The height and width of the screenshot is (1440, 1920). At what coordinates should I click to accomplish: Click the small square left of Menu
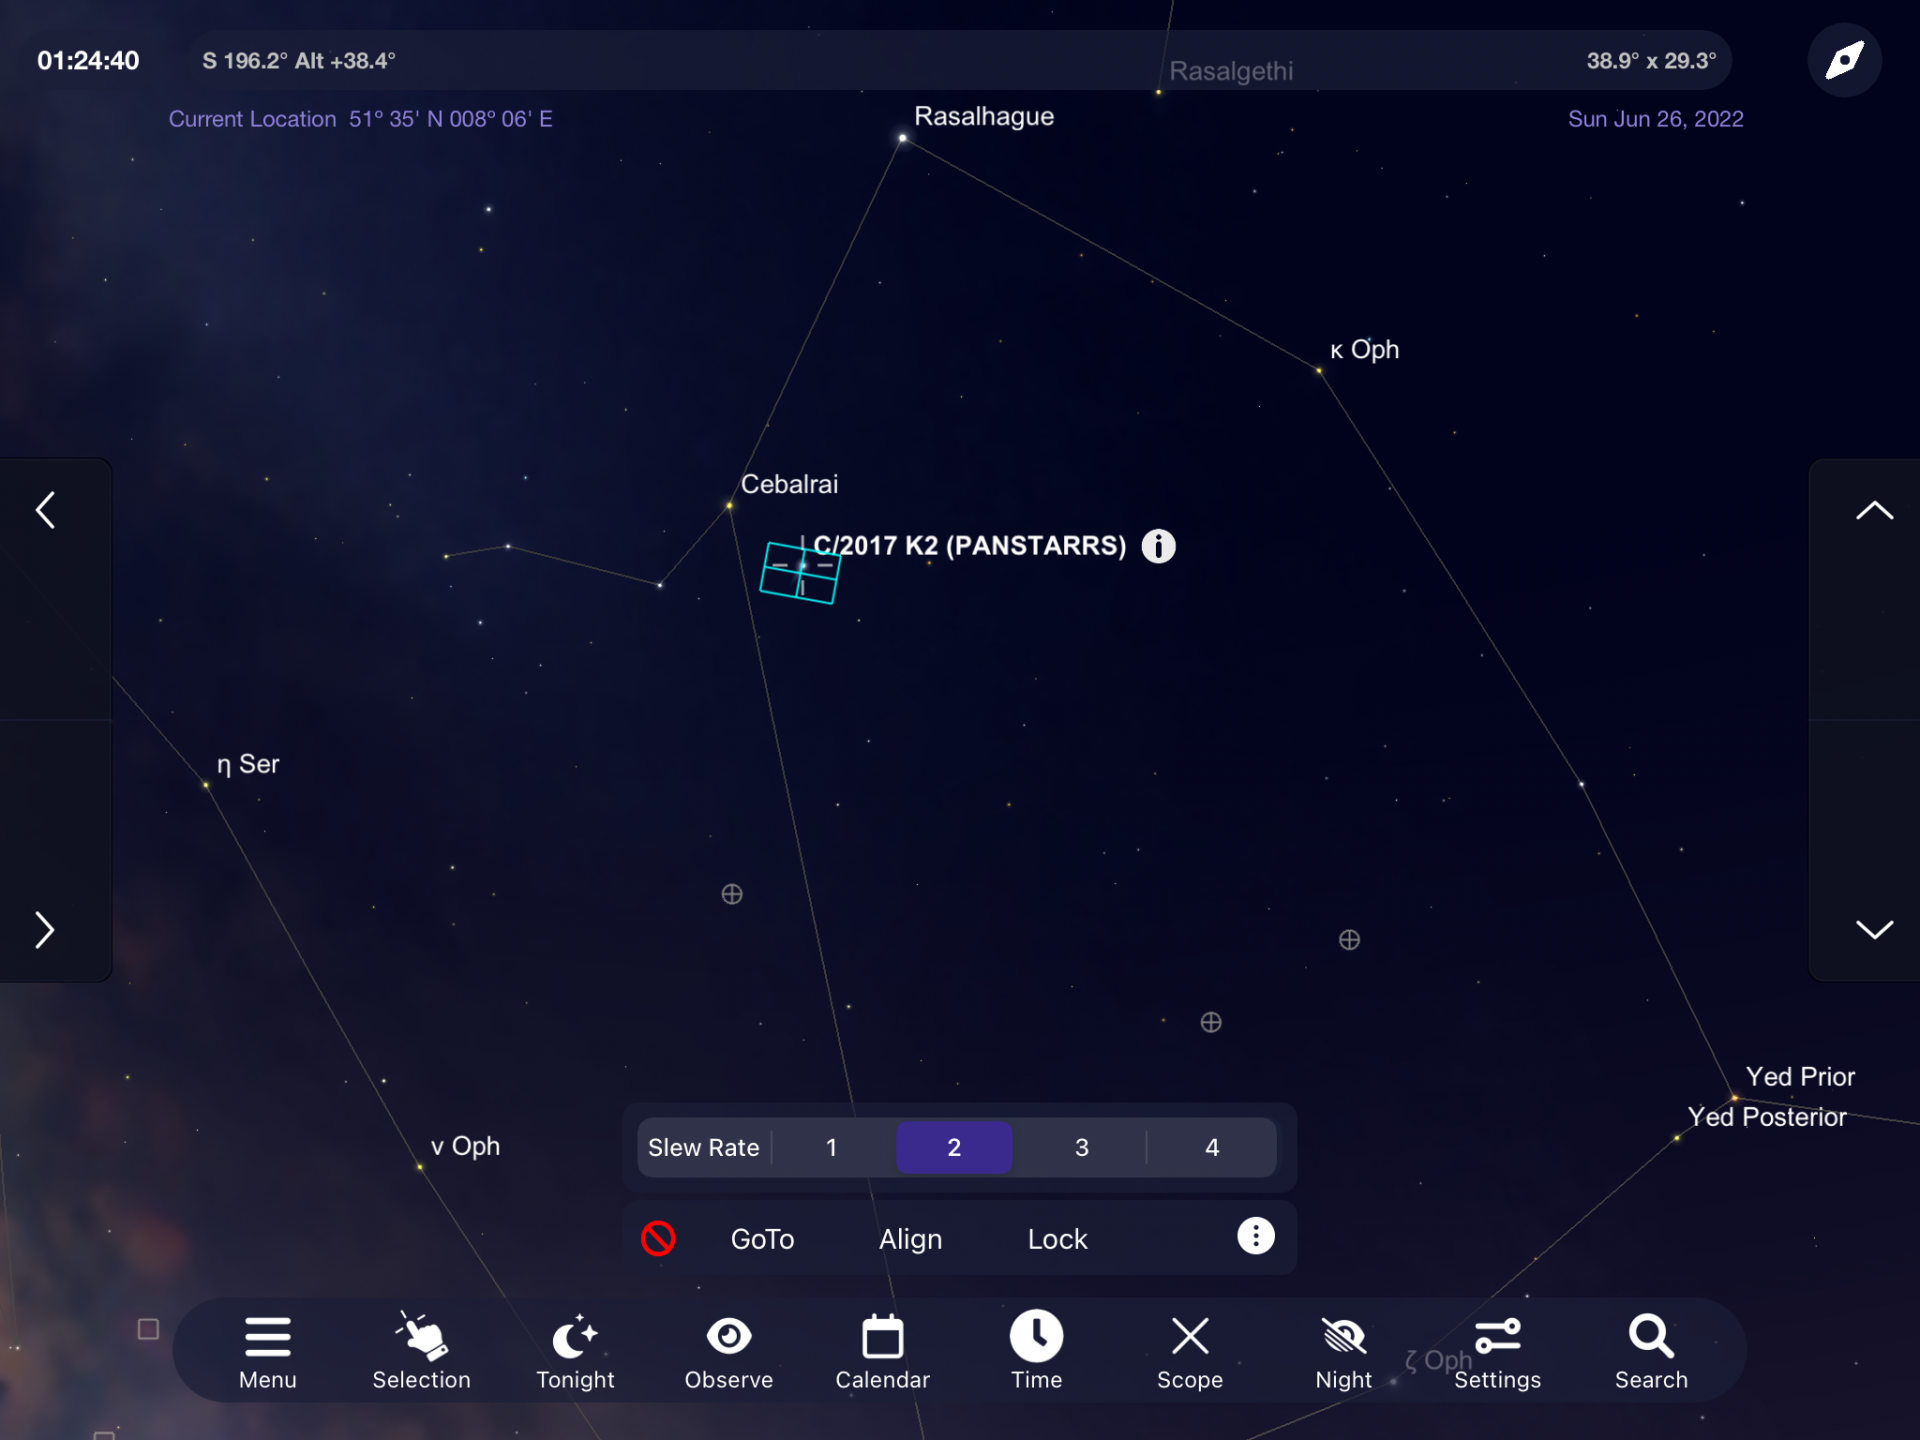(x=148, y=1329)
